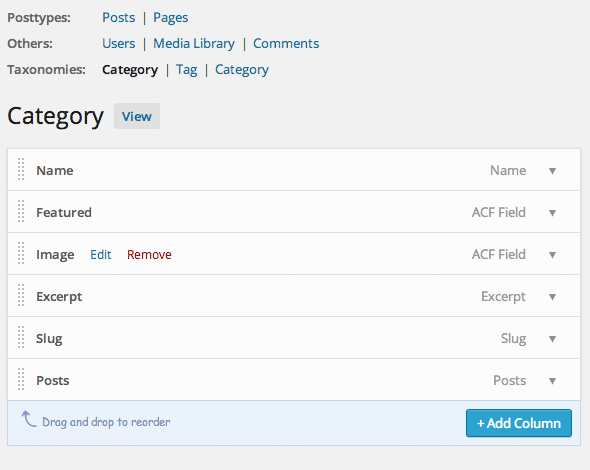Switch to Media Library columns
This screenshot has height=470, width=590.
[x=194, y=44]
